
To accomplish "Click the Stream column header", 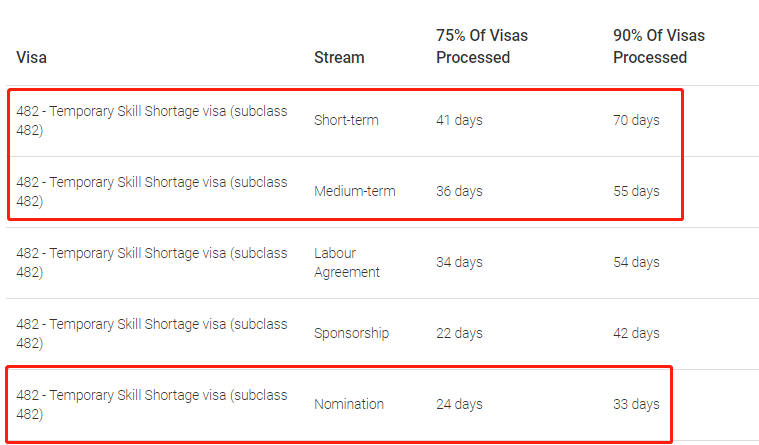I will (x=339, y=58).
